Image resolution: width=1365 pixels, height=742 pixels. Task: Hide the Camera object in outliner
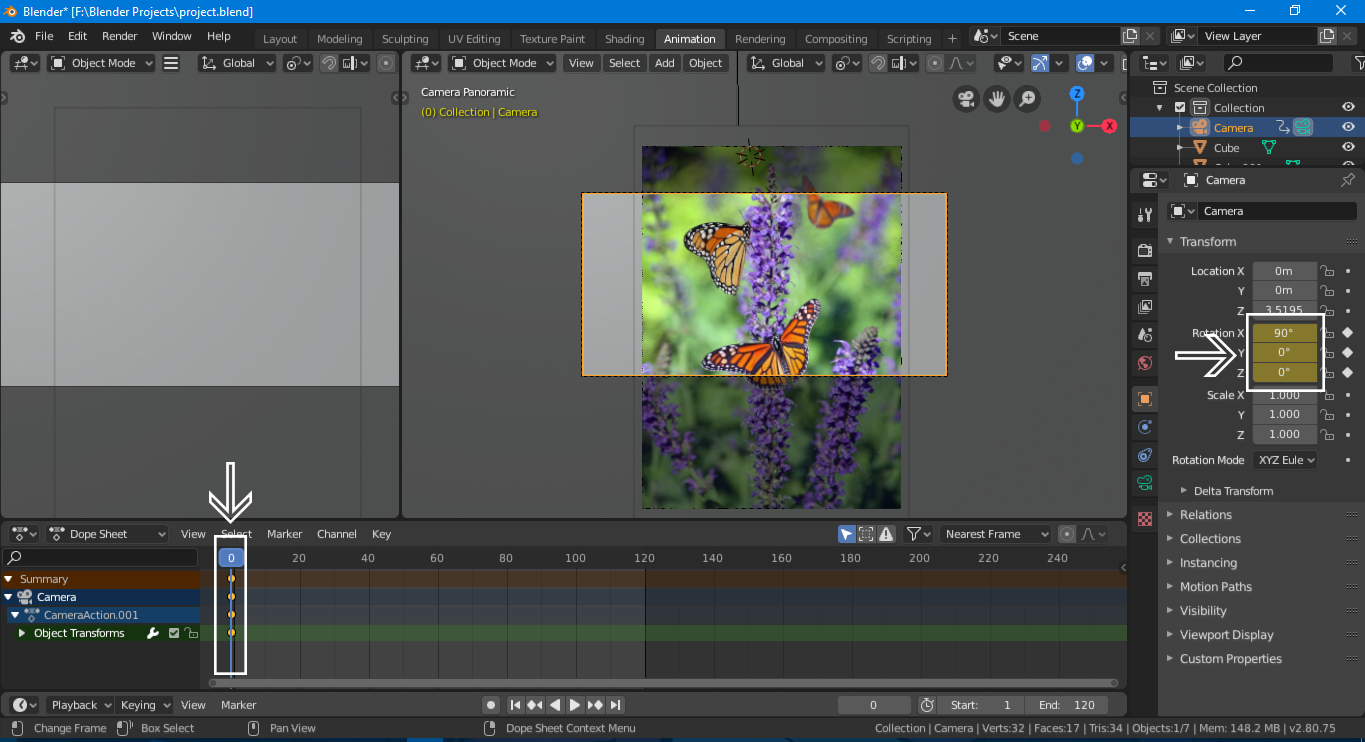tap(1348, 128)
